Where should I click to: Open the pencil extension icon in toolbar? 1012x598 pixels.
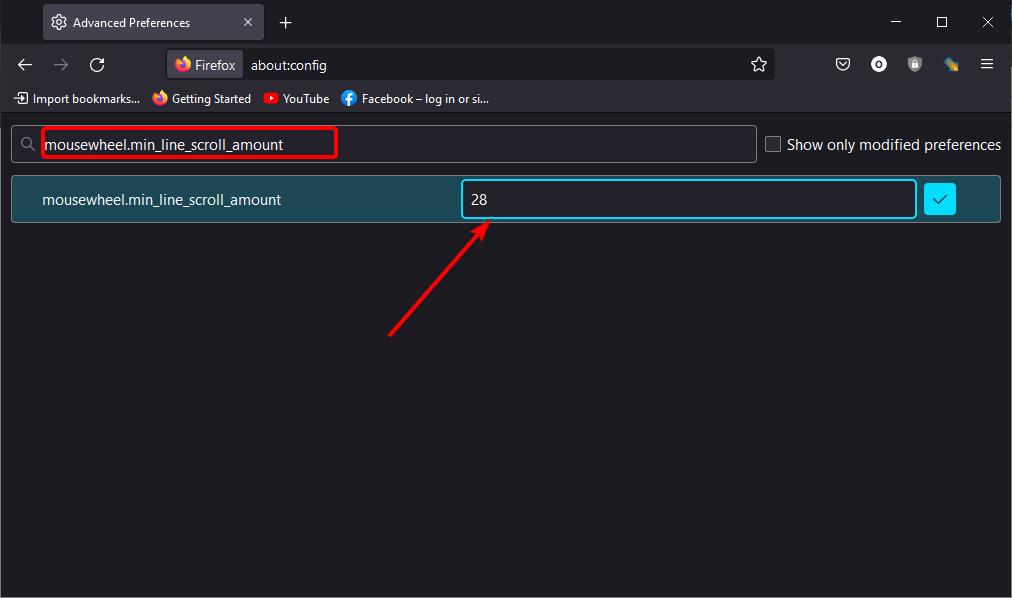(x=951, y=64)
